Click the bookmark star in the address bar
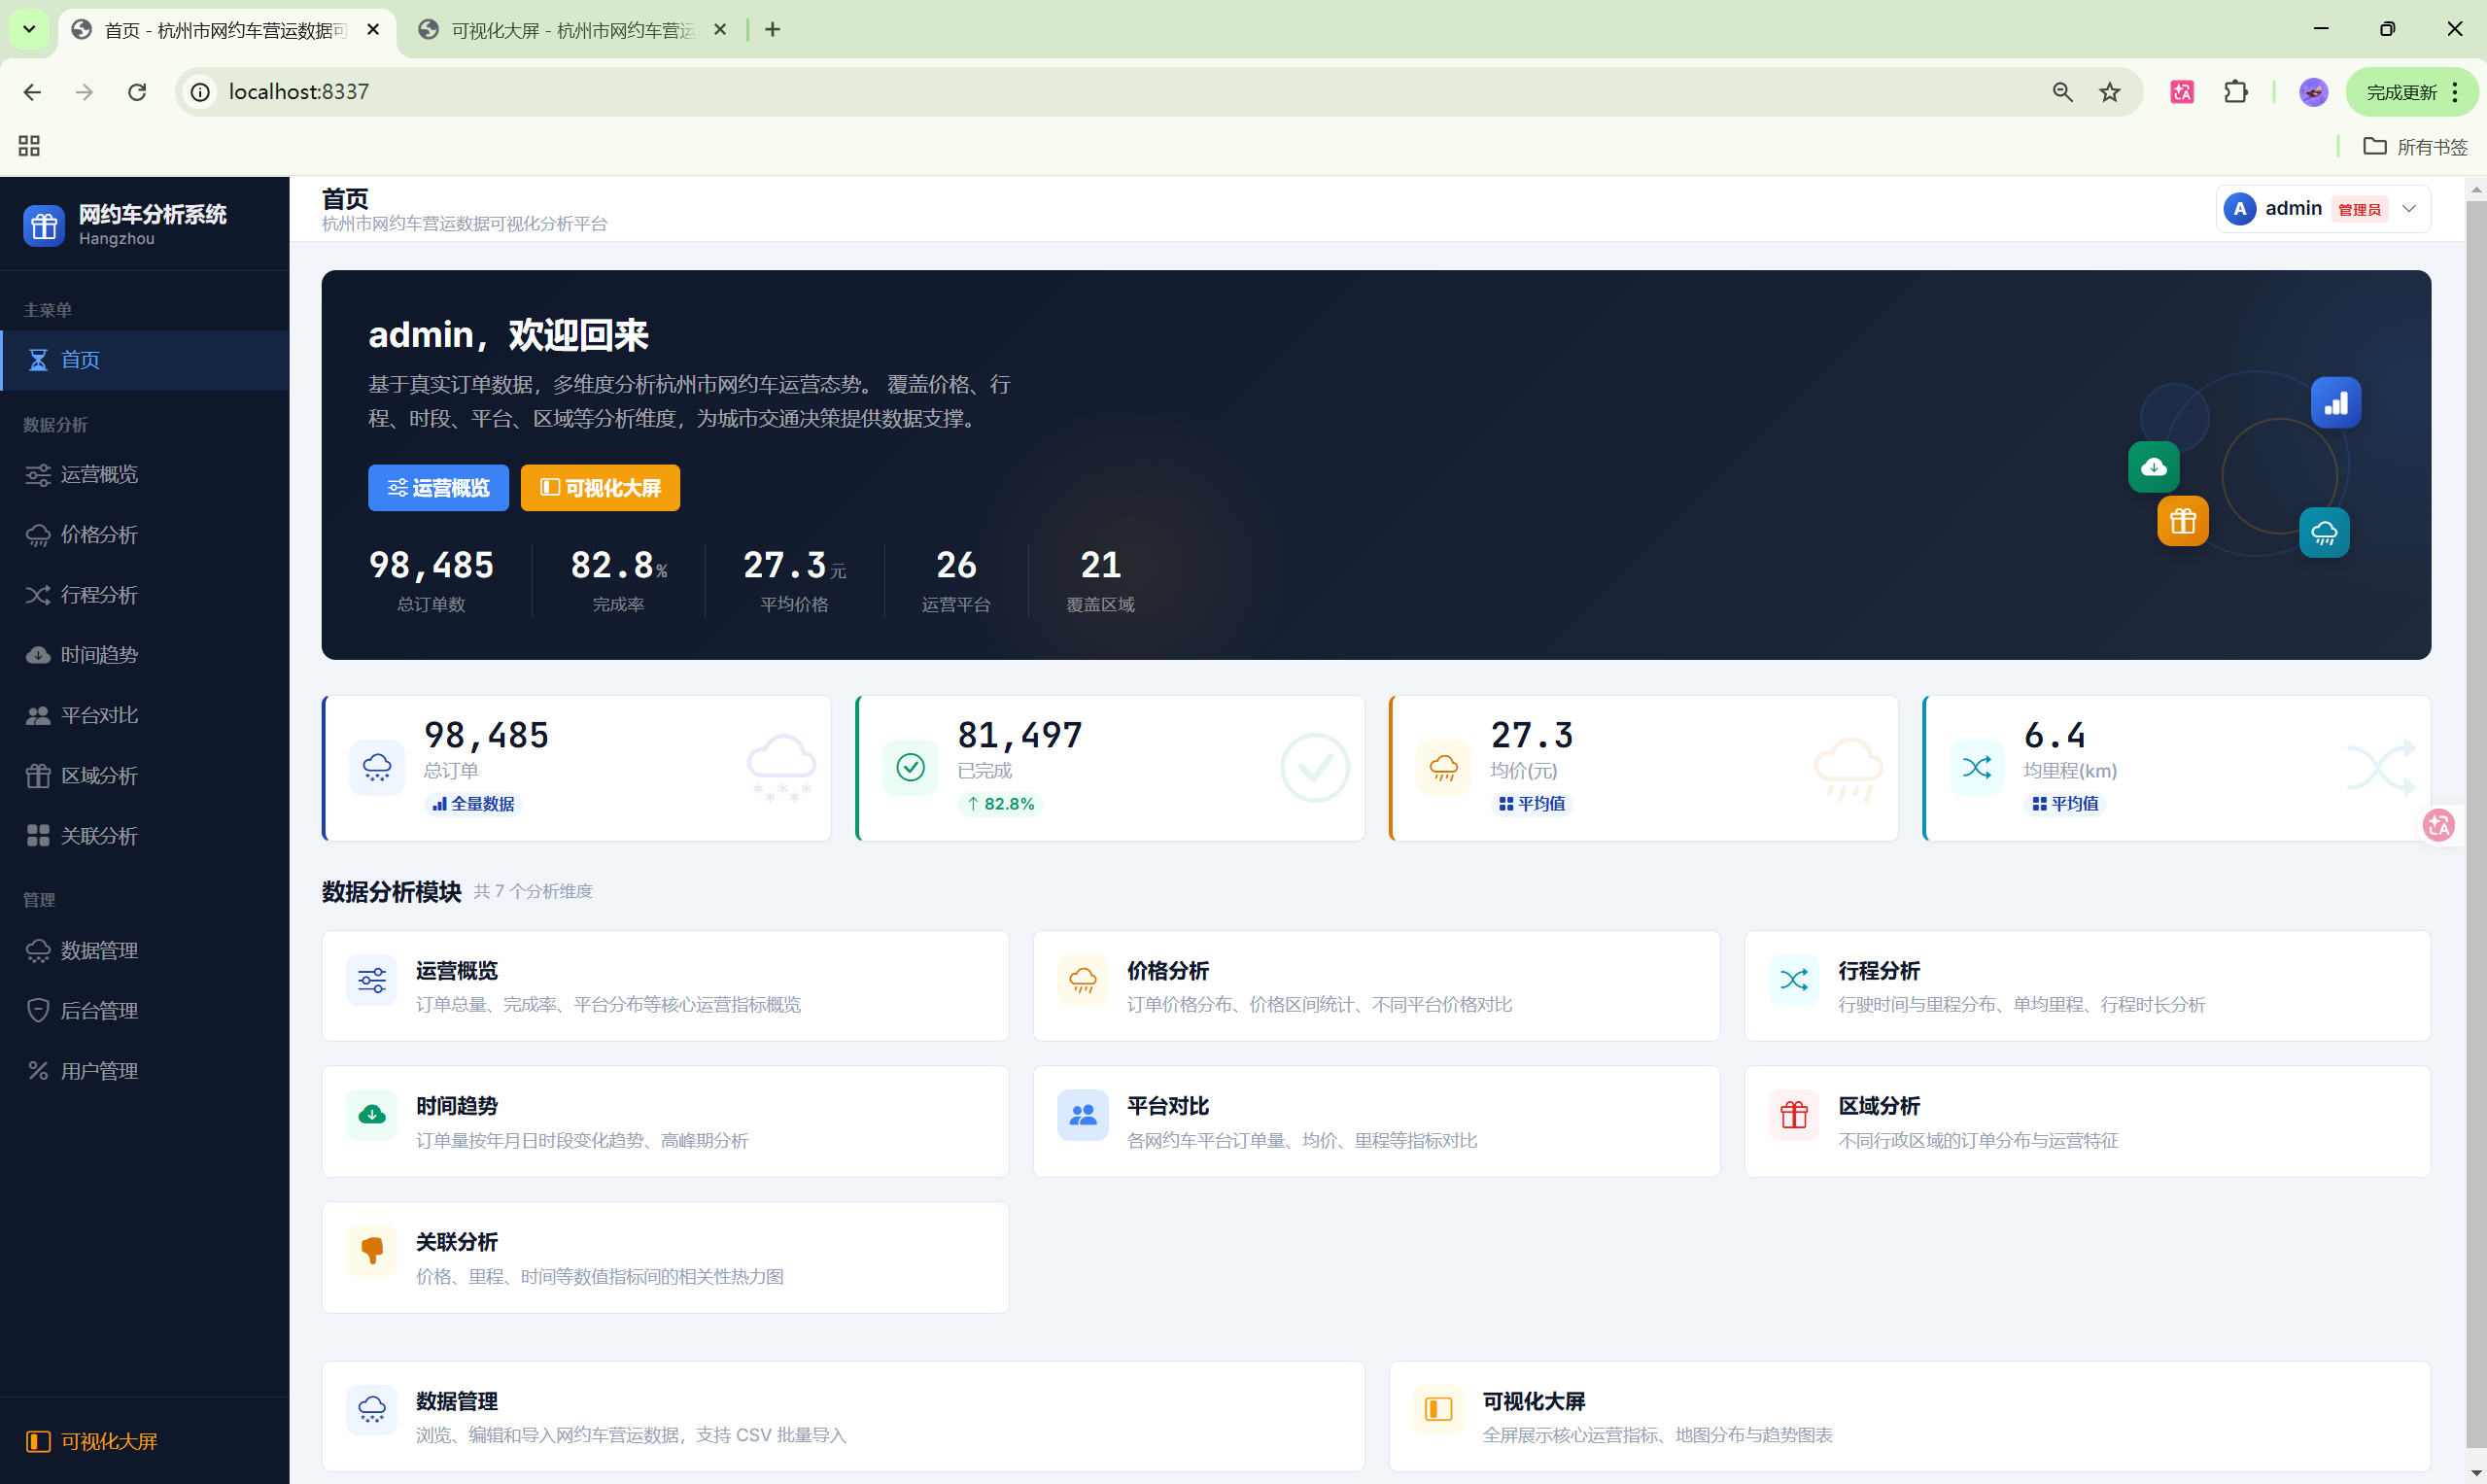This screenshot has width=2487, height=1484. tap(2110, 91)
